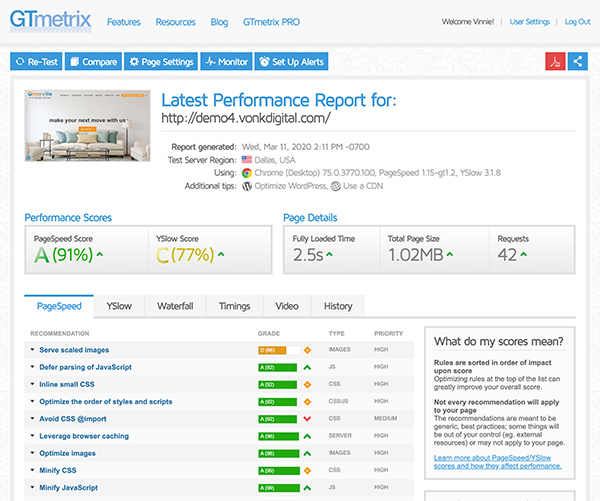This screenshot has width=600, height=501.
Task: Click orange diamond icon on Serve scaled images row
Action: coord(307,350)
